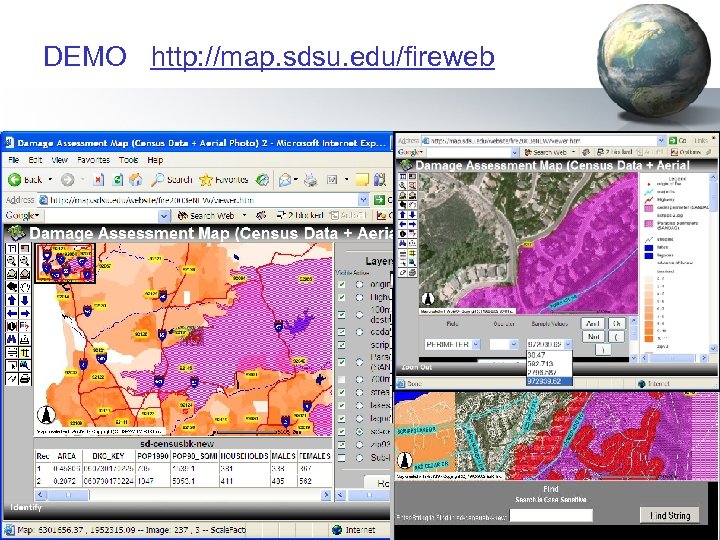Click the Find String button

[x=670, y=515]
